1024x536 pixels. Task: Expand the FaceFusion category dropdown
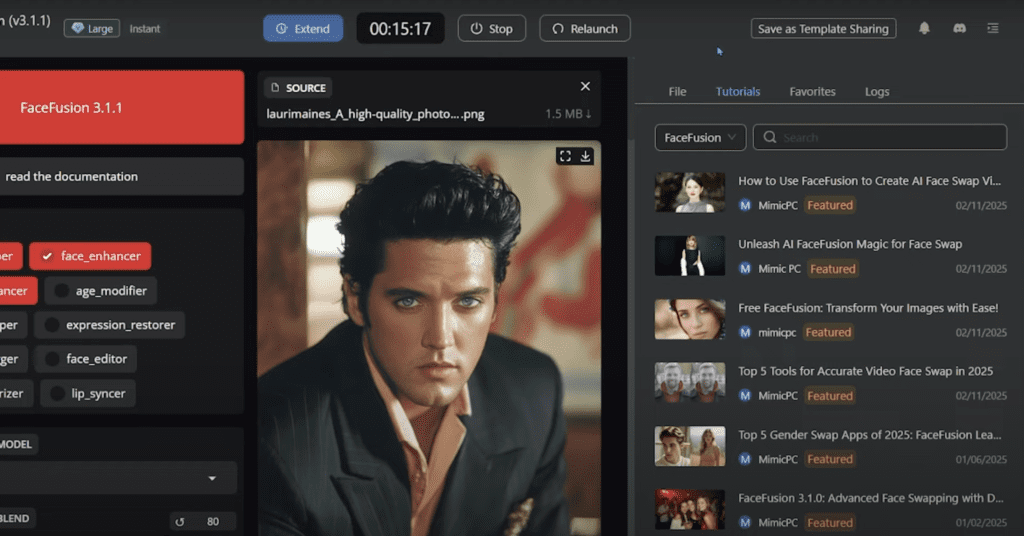(700, 138)
